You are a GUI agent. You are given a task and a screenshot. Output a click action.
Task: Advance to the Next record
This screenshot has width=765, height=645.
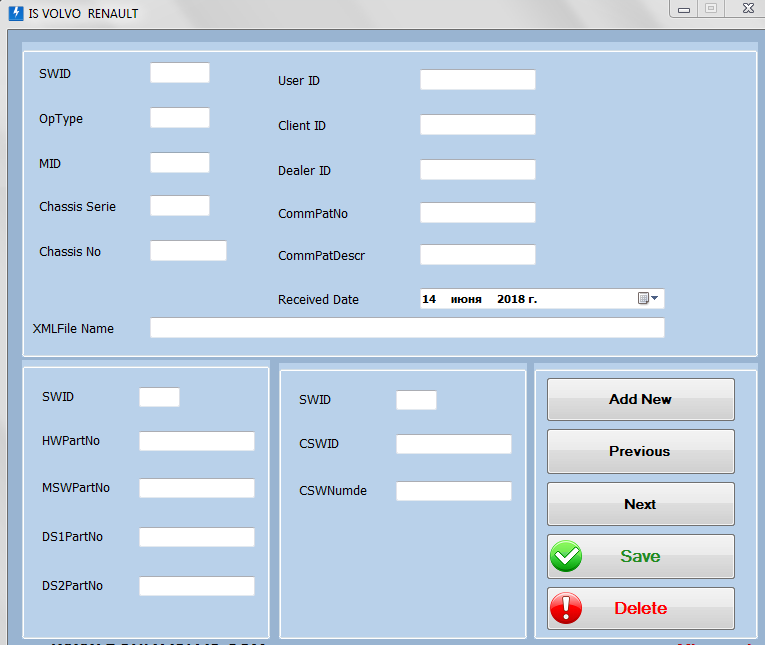tap(640, 504)
